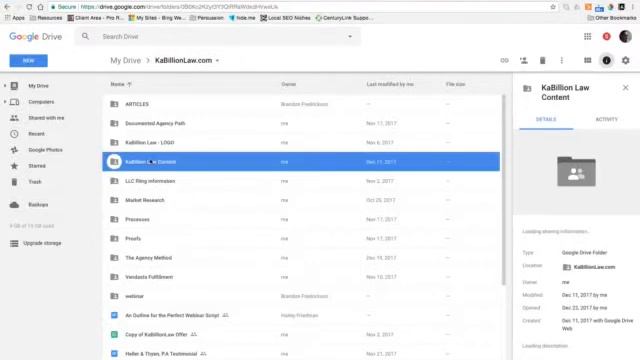Open more actions three-dot menu

tap(562, 60)
